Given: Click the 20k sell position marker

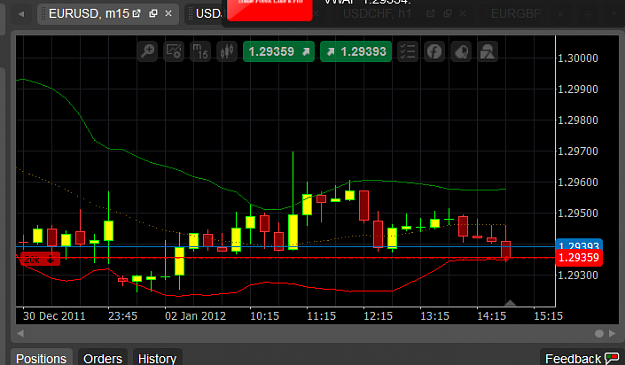Looking at the screenshot, I should 40,259.
